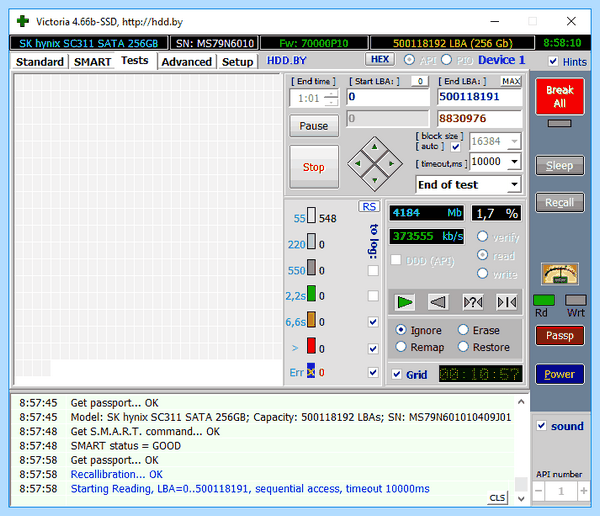Click the RS reset statistics icon

click(369, 207)
